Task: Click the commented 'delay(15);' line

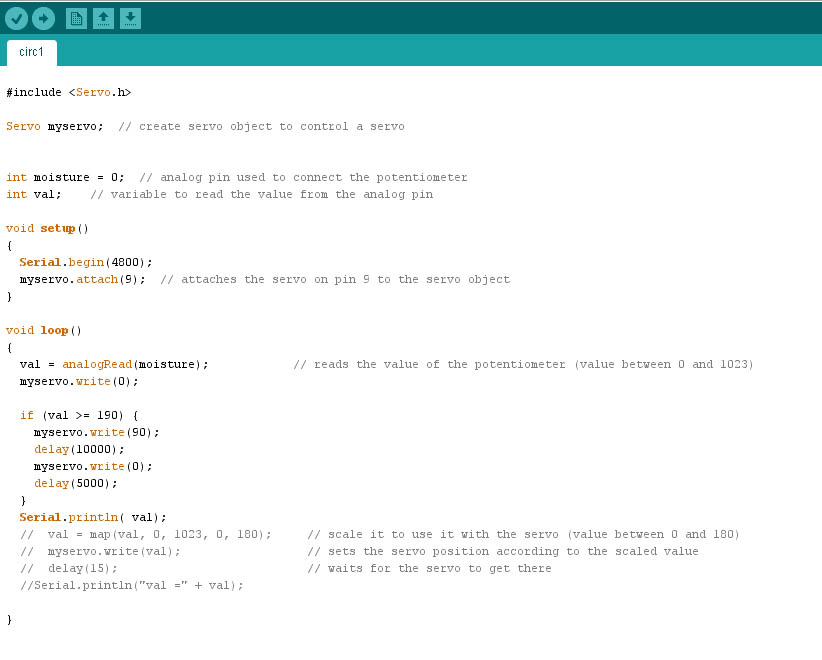Action: pyautogui.click(x=69, y=568)
